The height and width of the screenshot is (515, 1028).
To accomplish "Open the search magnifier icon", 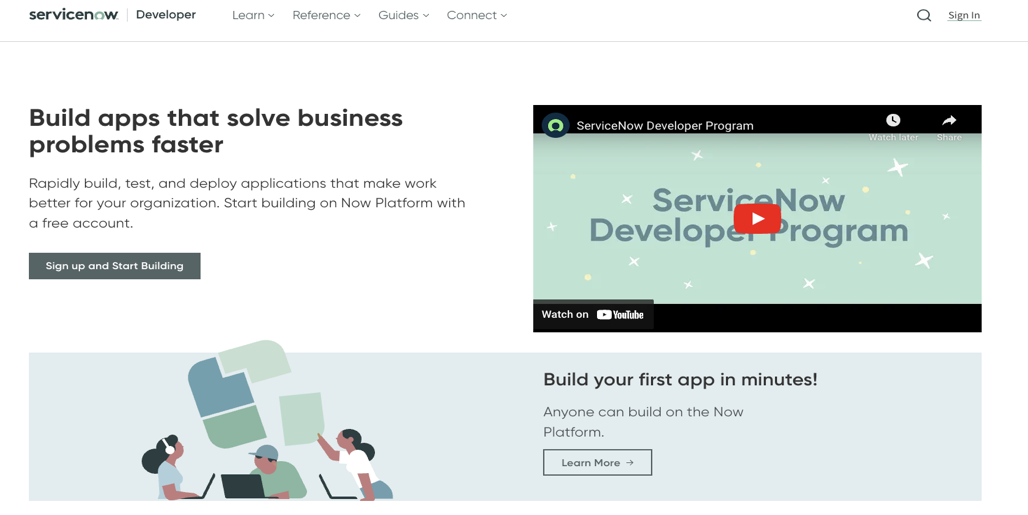I will click(924, 15).
